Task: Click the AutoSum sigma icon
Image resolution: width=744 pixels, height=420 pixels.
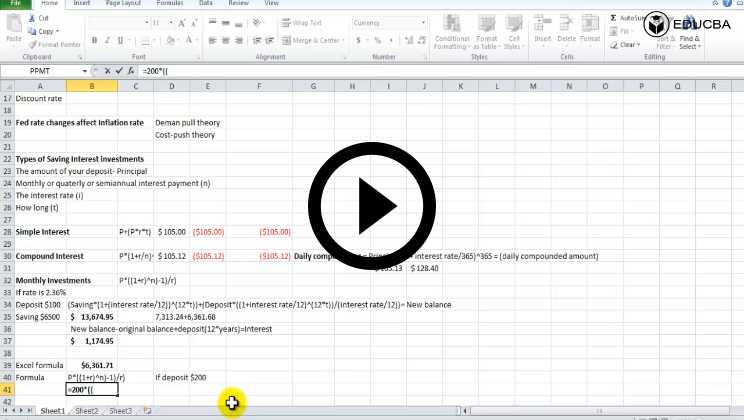Action: point(613,18)
